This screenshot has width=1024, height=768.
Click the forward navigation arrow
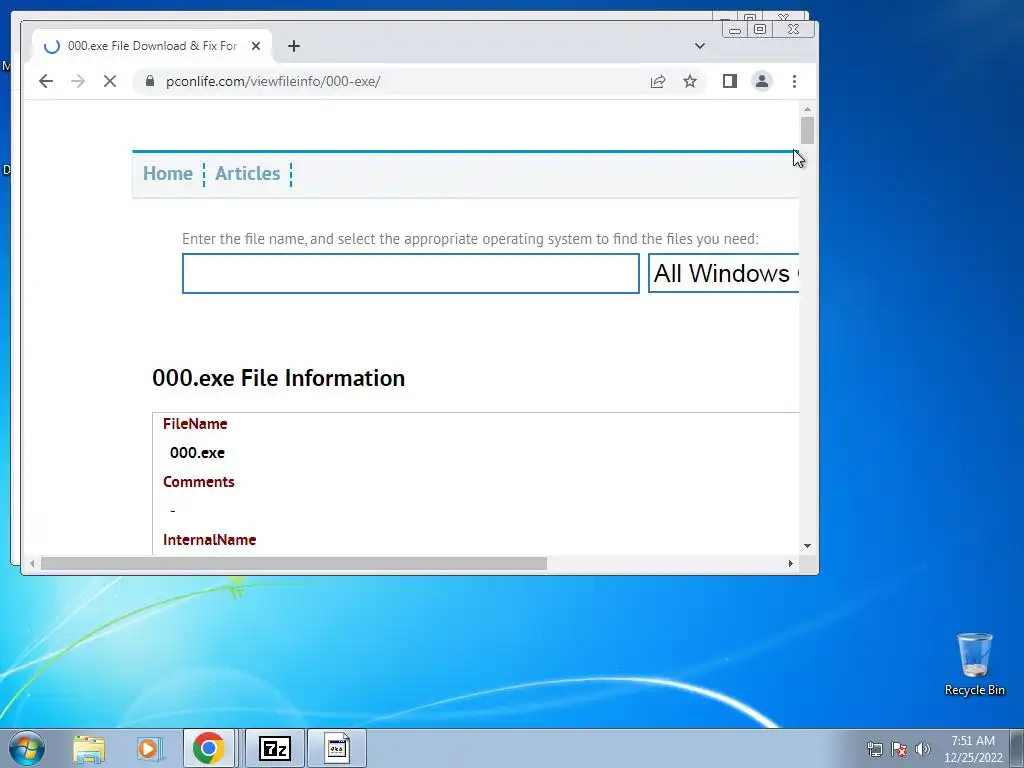[x=78, y=81]
